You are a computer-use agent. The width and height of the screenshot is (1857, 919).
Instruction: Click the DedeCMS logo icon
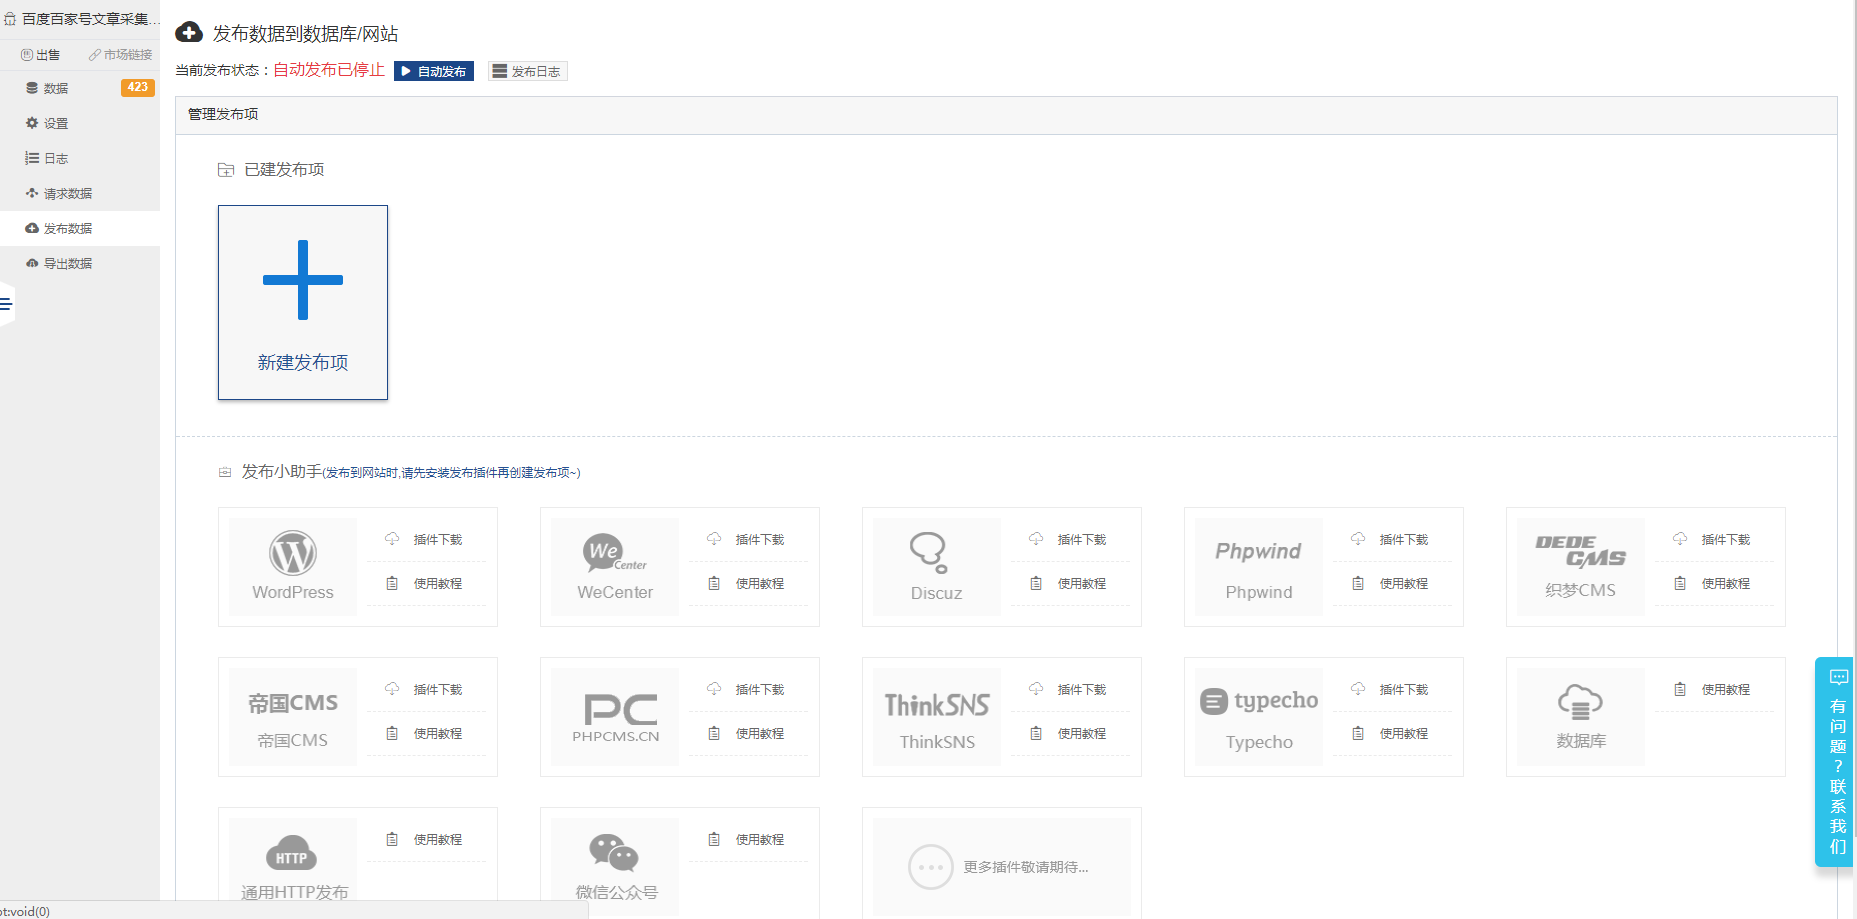click(1580, 550)
